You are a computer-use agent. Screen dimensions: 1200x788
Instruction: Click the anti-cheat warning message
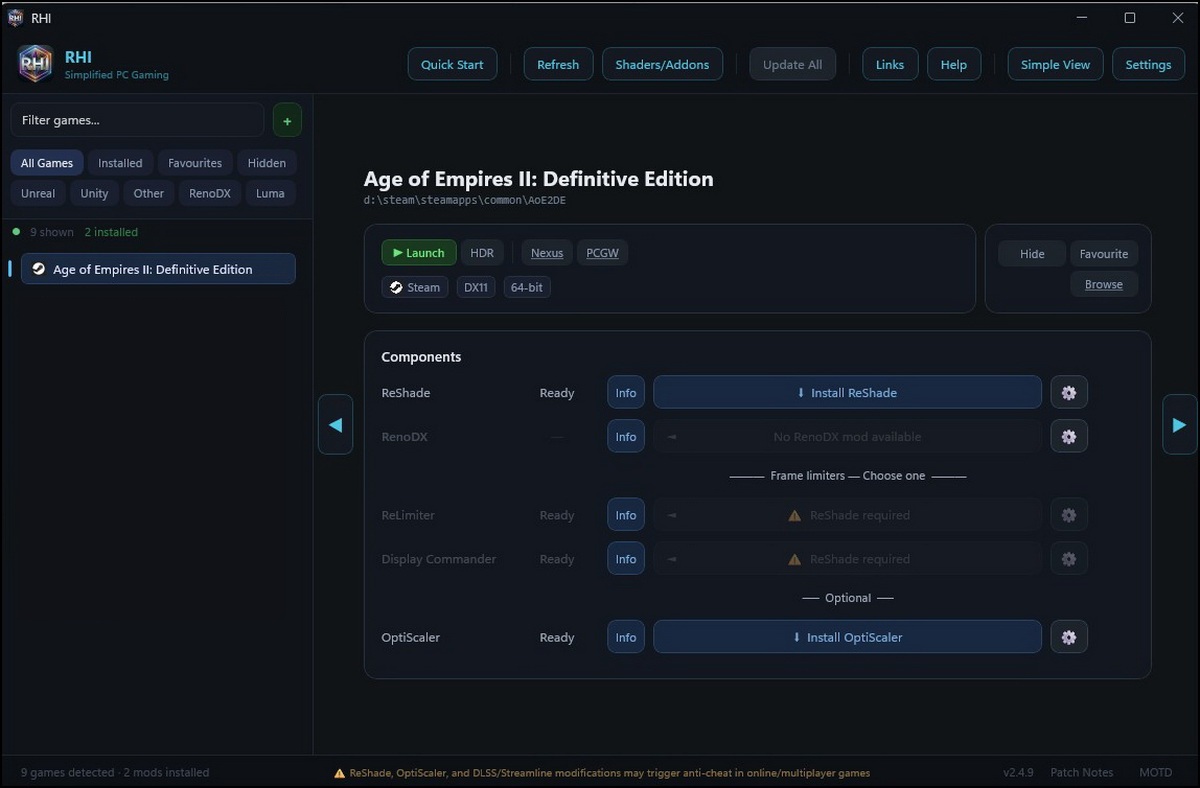tap(602, 773)
